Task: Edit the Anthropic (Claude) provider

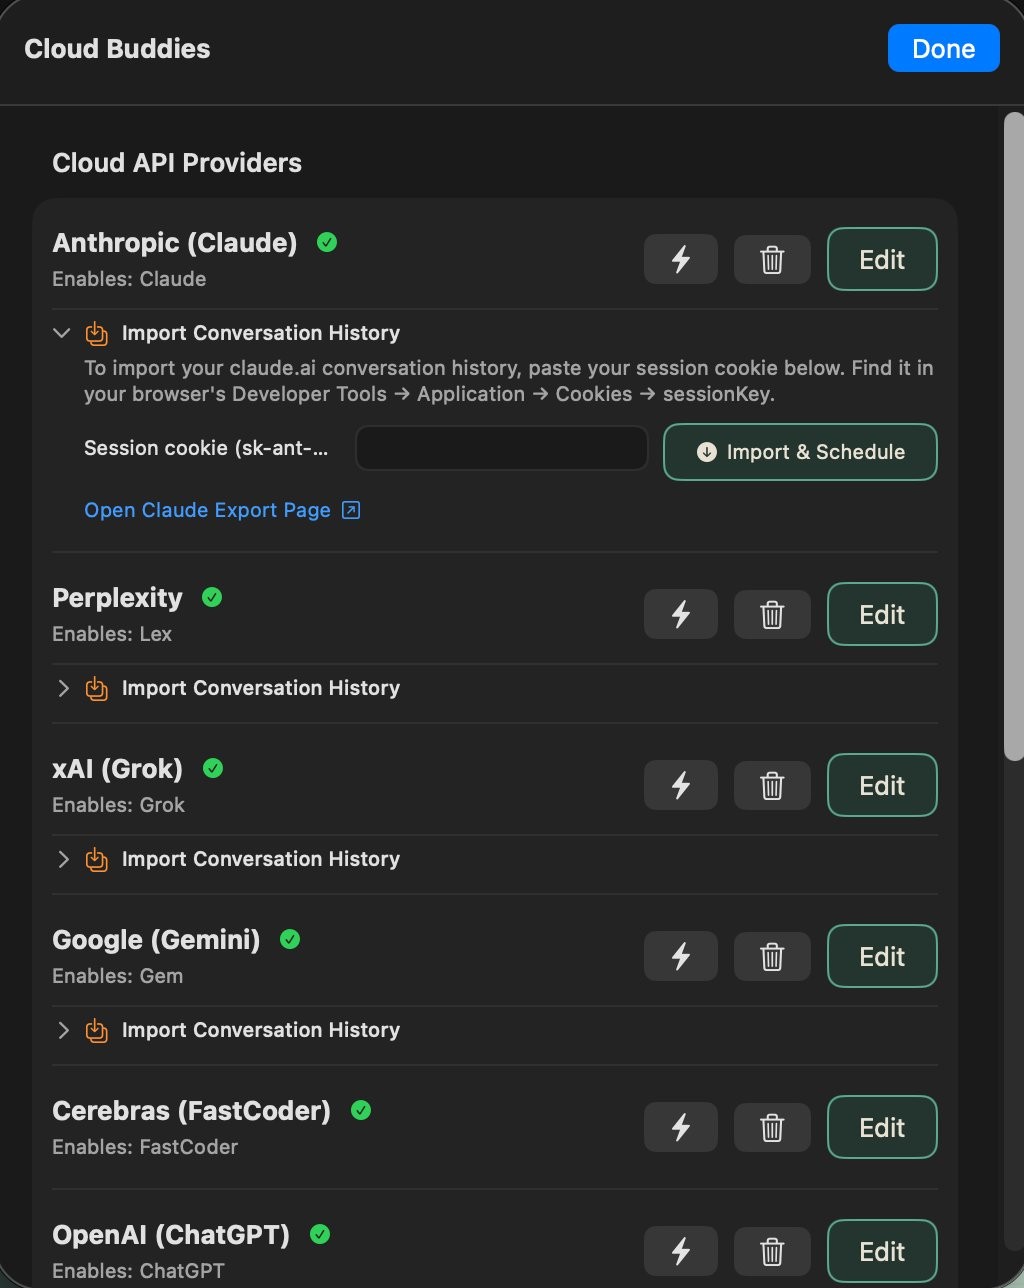Action: [882, 260]
